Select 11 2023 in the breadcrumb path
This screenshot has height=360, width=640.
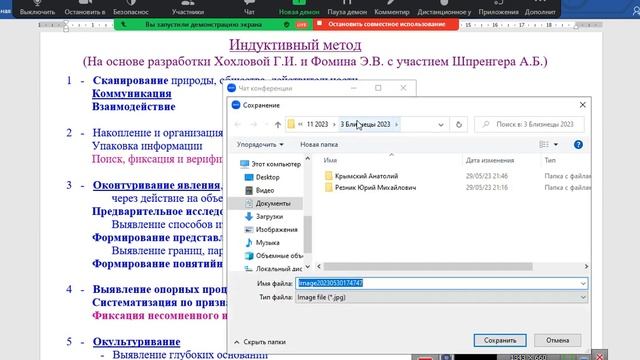pos(317,124)
